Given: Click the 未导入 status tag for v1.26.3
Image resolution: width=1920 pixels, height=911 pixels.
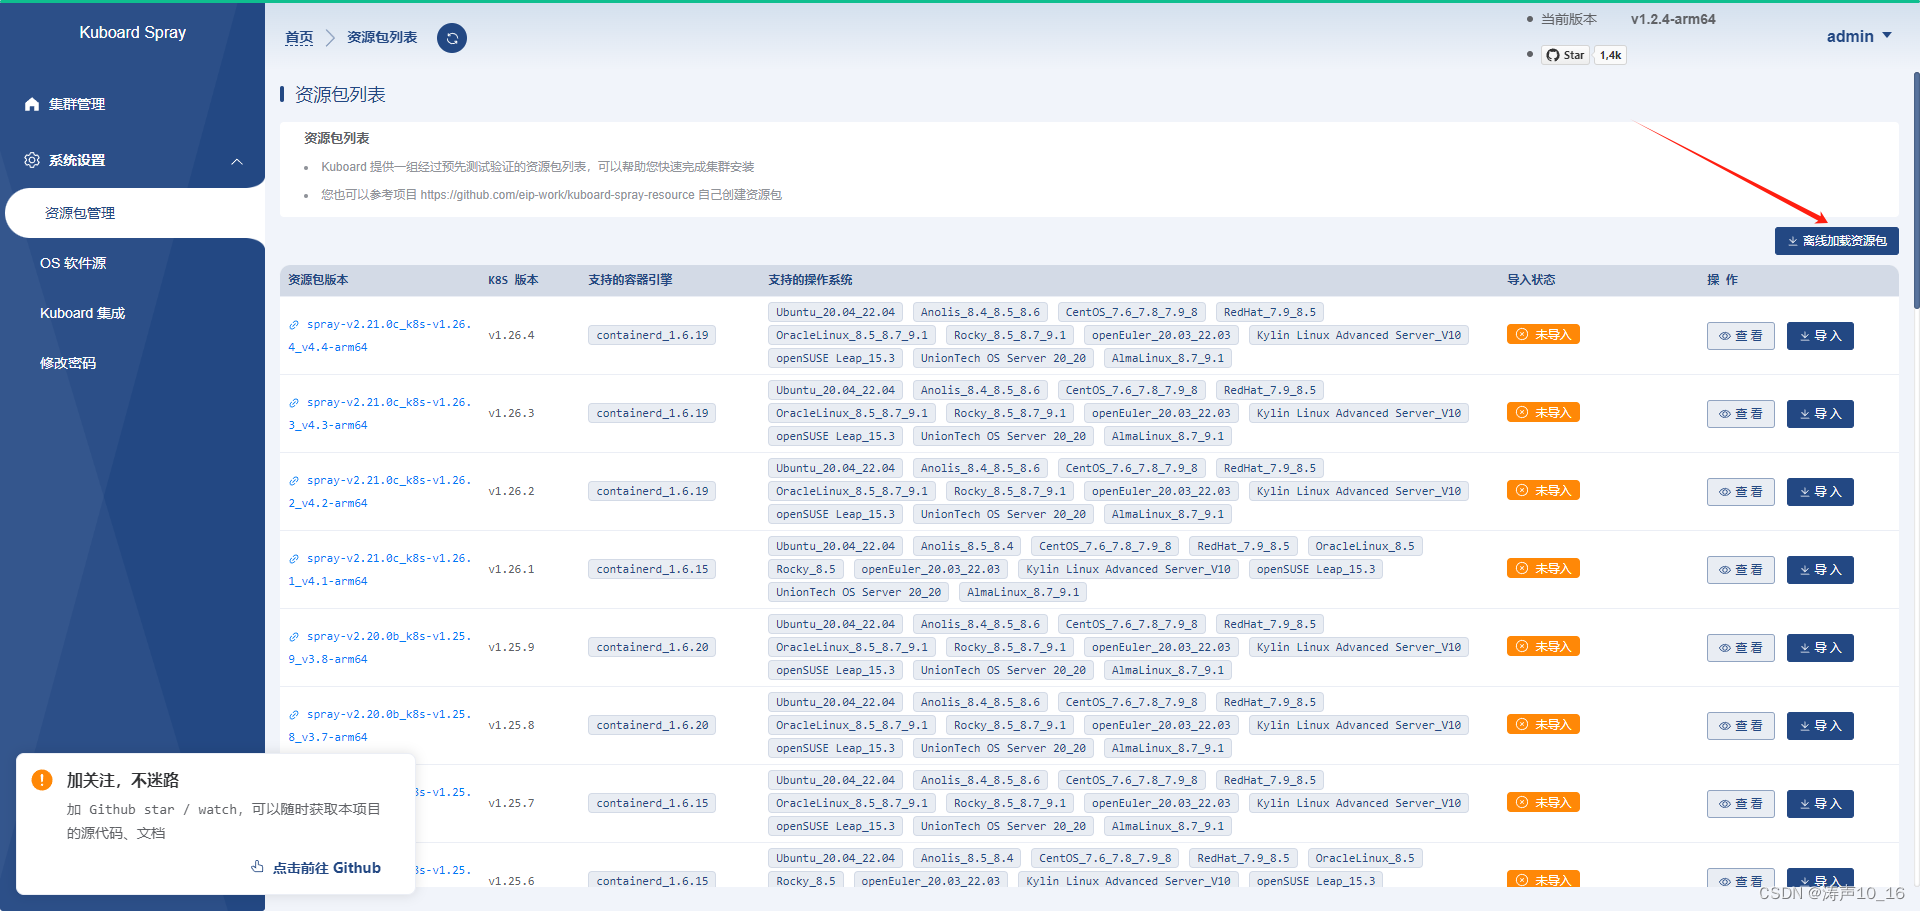Looking at the screenshot, I should [1543, 413].
